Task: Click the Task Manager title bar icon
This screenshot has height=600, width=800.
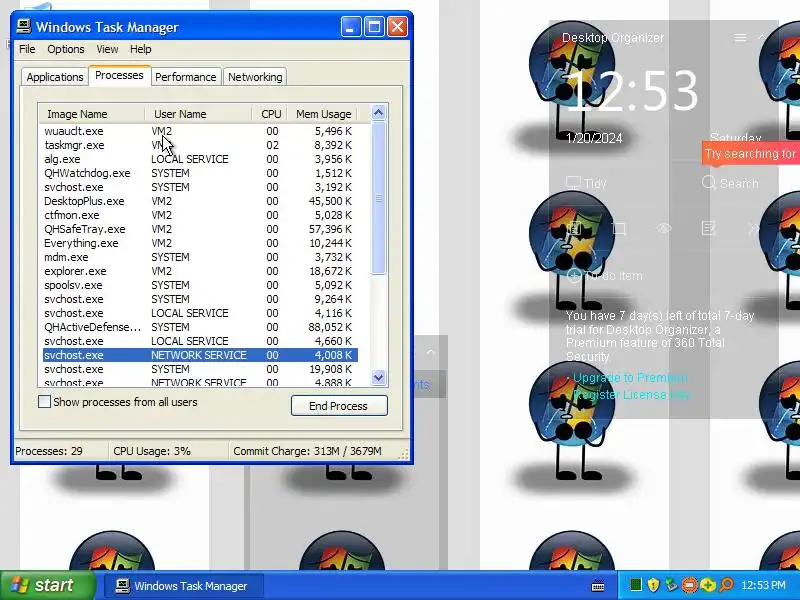Action: [x=23, y=27]
